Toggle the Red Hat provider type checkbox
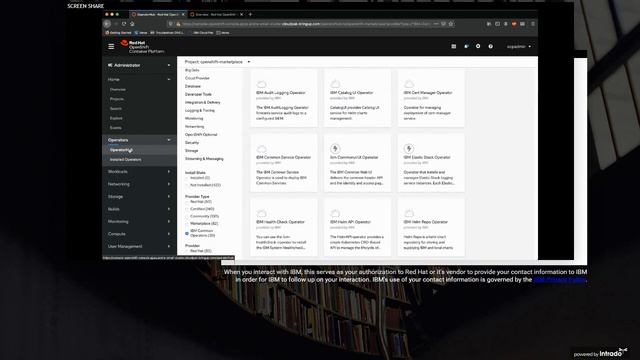 (x=187, y=202)
